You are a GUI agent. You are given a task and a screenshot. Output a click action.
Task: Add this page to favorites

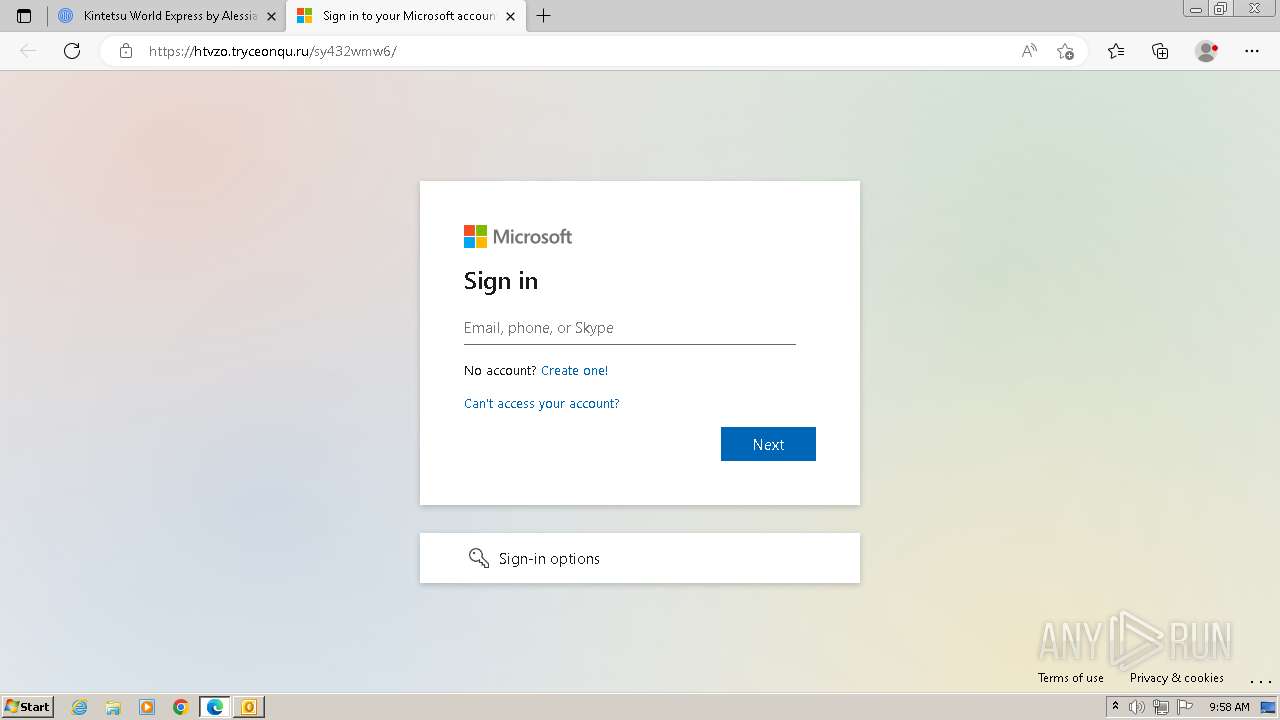pos(1065,51)
